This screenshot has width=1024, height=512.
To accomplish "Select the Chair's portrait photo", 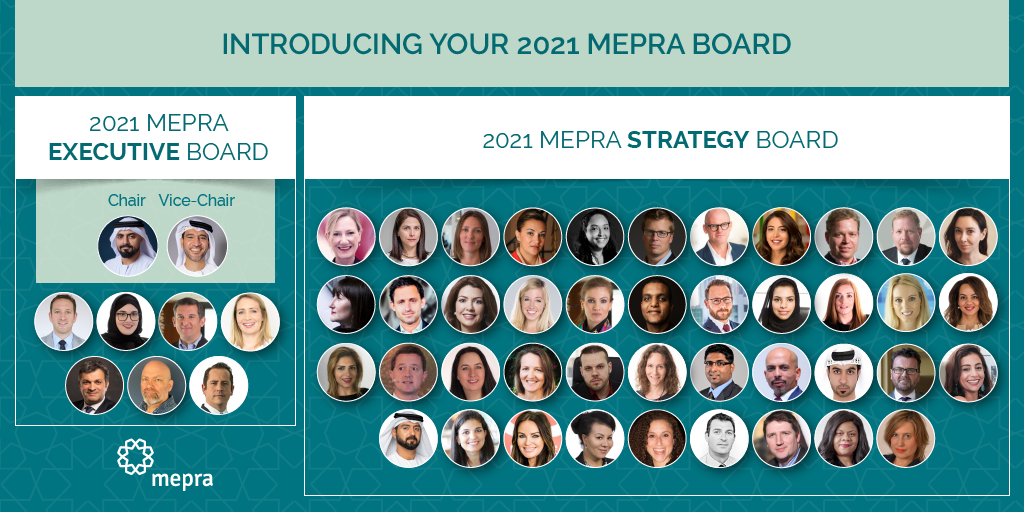I will 128,246.
